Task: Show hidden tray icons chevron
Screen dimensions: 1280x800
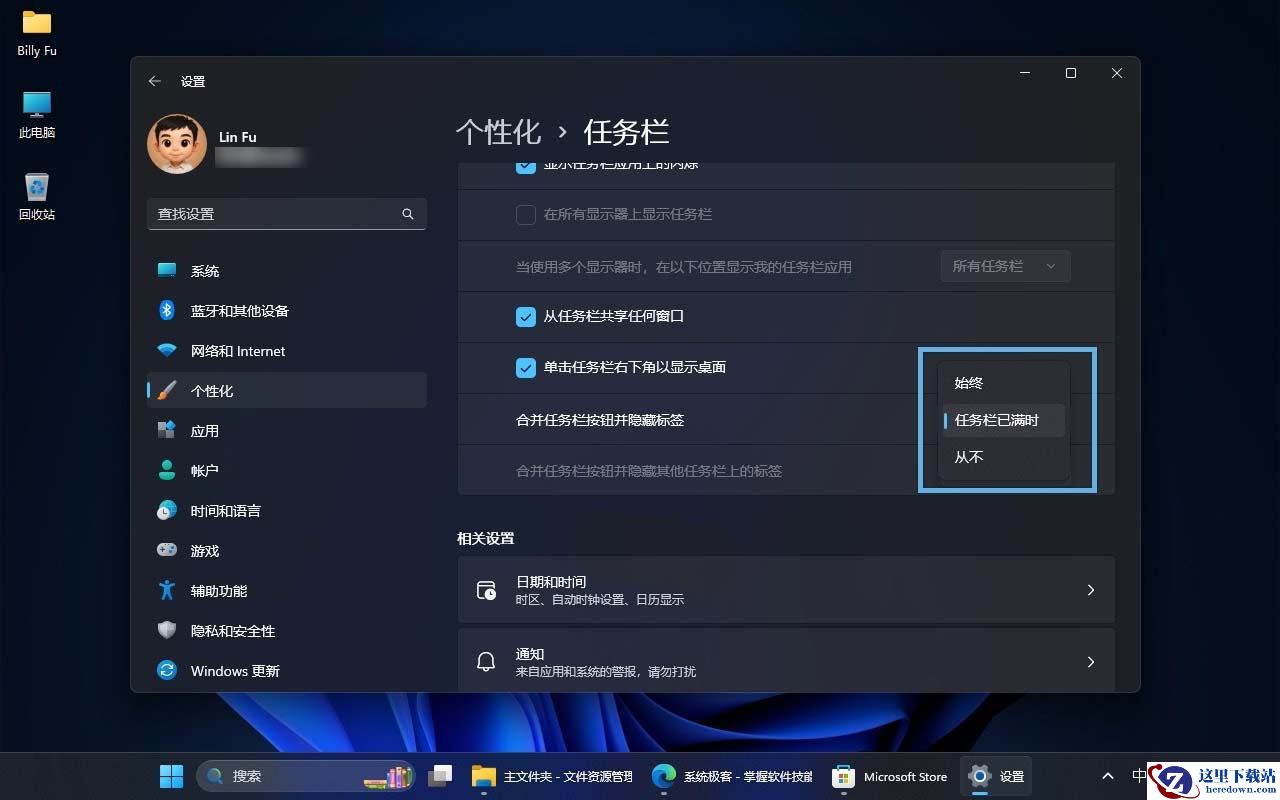Action: (1108, 776)
